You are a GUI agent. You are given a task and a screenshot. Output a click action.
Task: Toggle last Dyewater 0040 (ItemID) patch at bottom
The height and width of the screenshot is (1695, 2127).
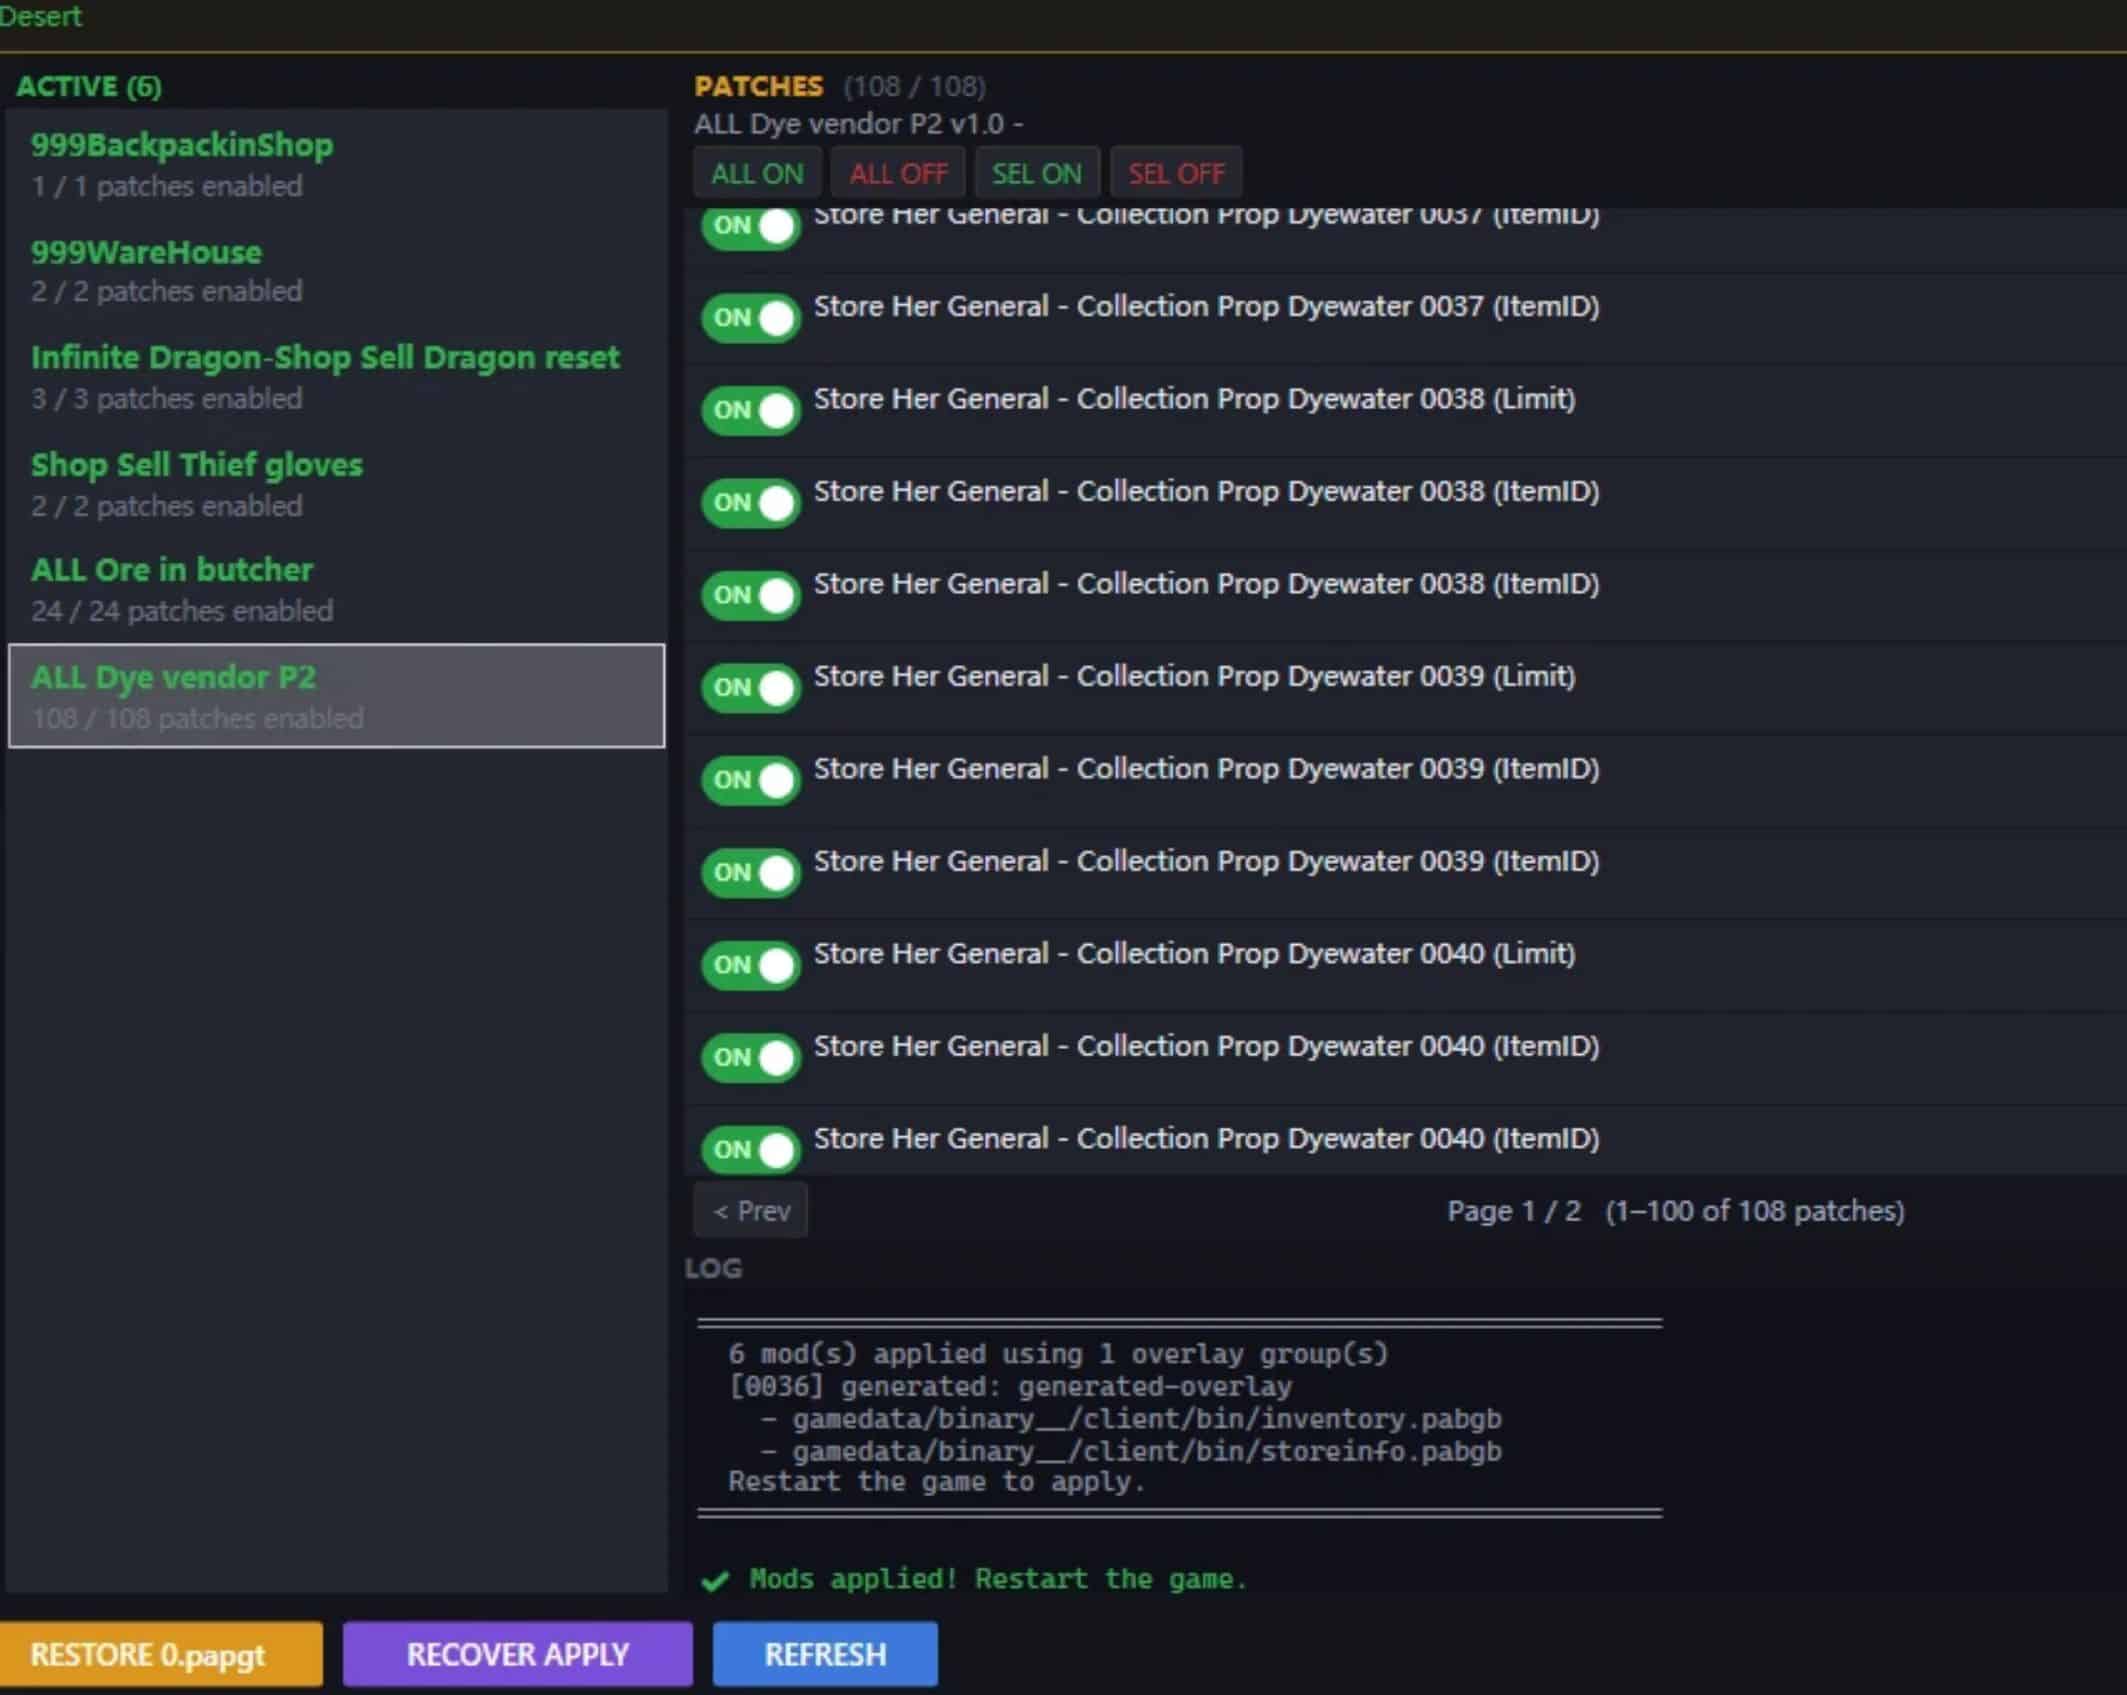(751, 1150)
